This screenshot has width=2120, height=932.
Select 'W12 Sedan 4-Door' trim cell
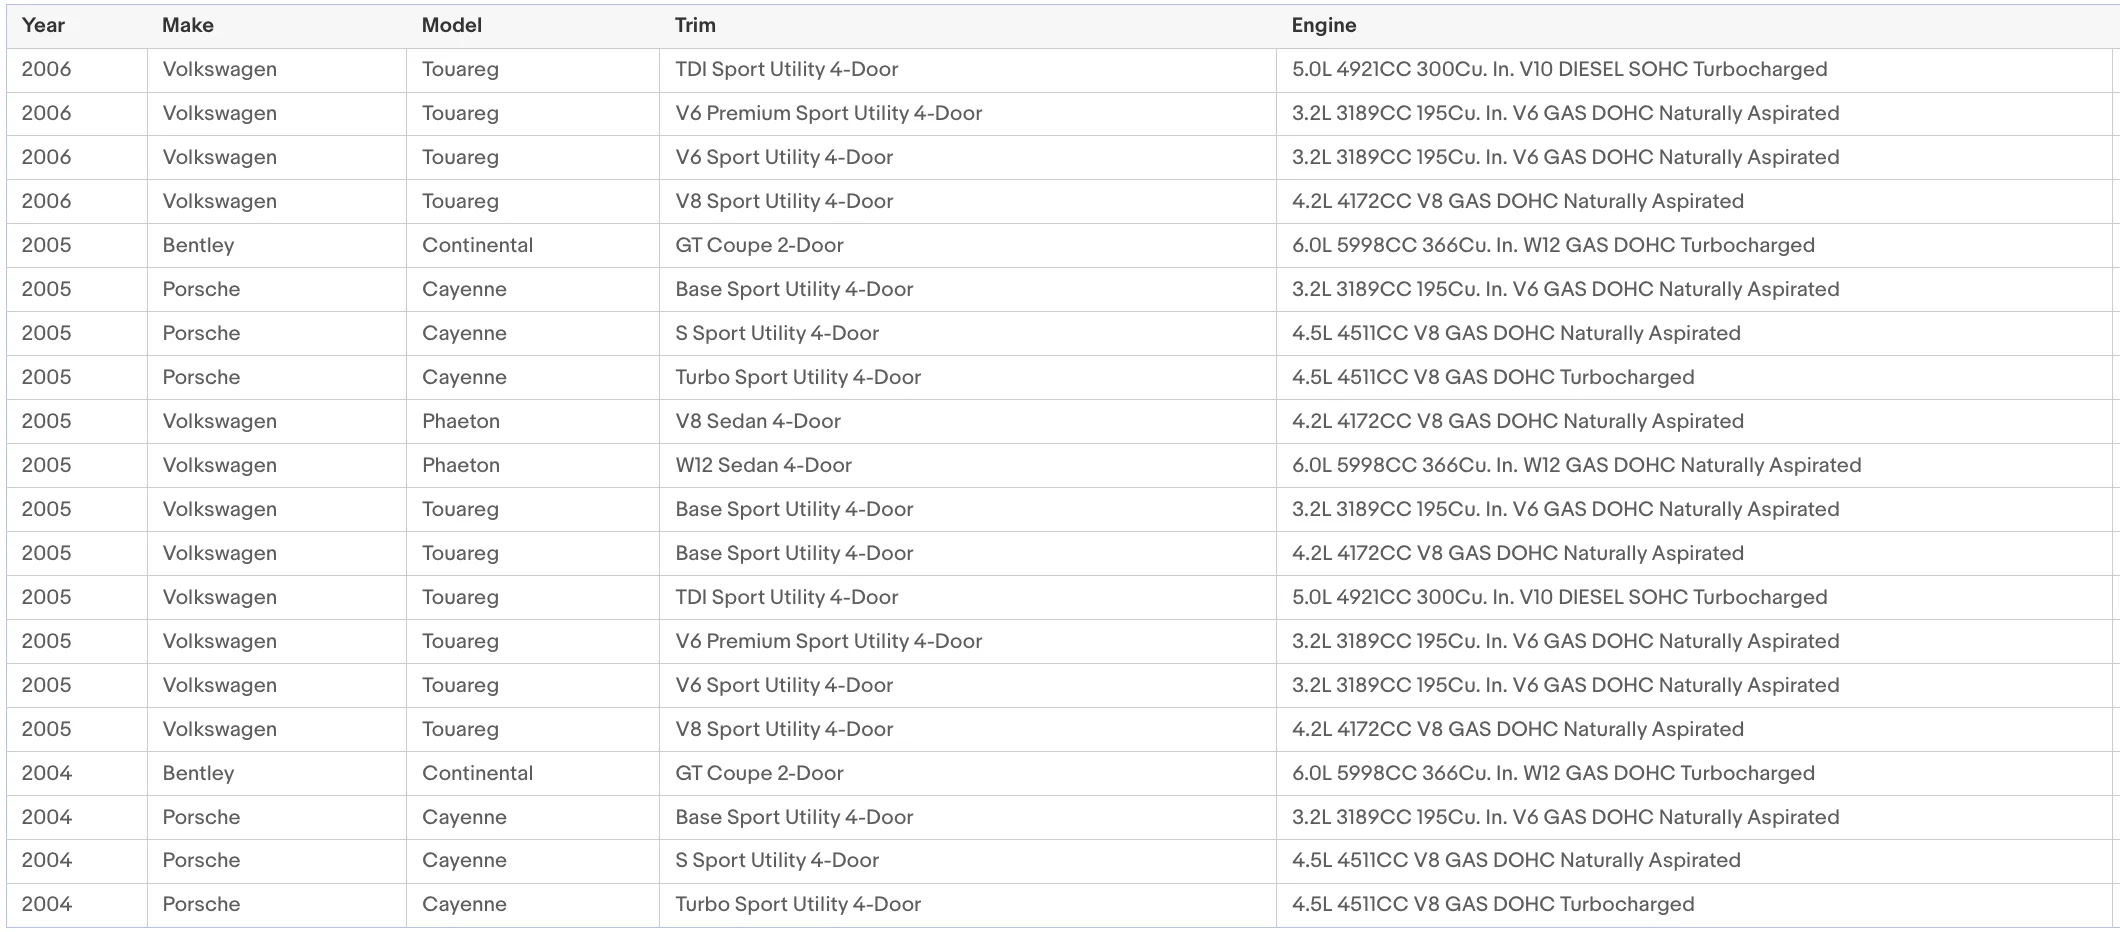(x=763, y=465)
